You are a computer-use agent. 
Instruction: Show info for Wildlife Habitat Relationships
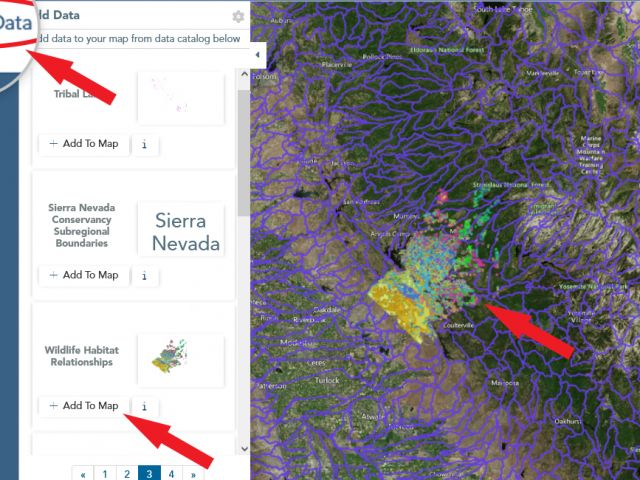[144, 407]
